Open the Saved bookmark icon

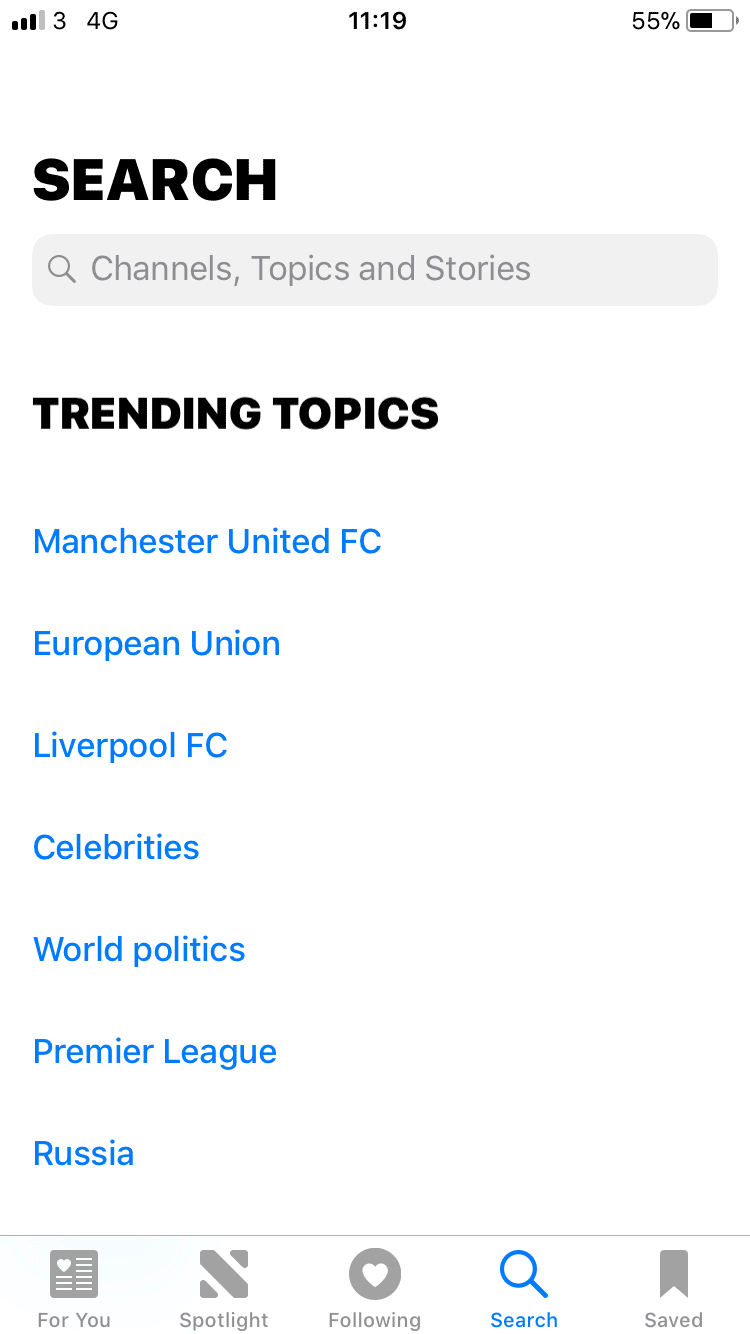674,1275
